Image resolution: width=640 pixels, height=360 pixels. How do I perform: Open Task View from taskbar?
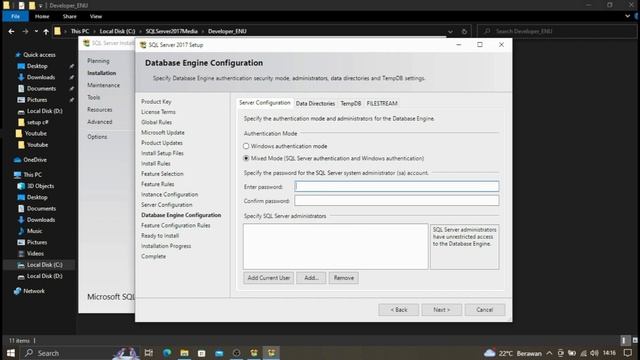[149, 353]
